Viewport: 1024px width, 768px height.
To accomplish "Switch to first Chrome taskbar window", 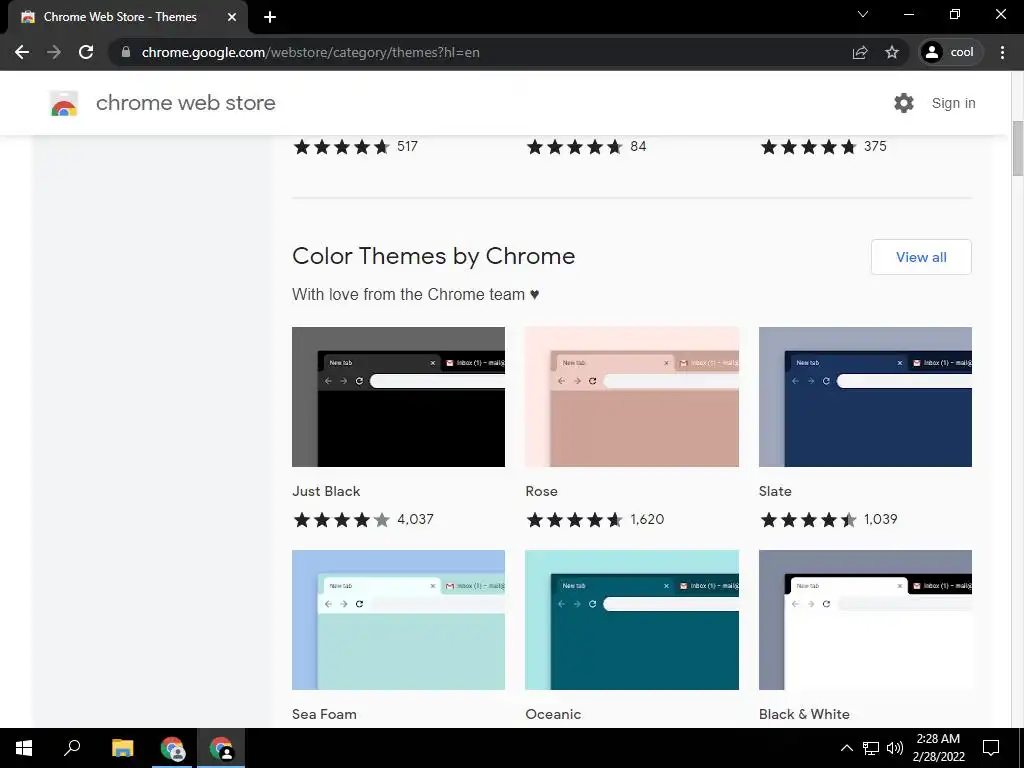I will tap(172, 748).
